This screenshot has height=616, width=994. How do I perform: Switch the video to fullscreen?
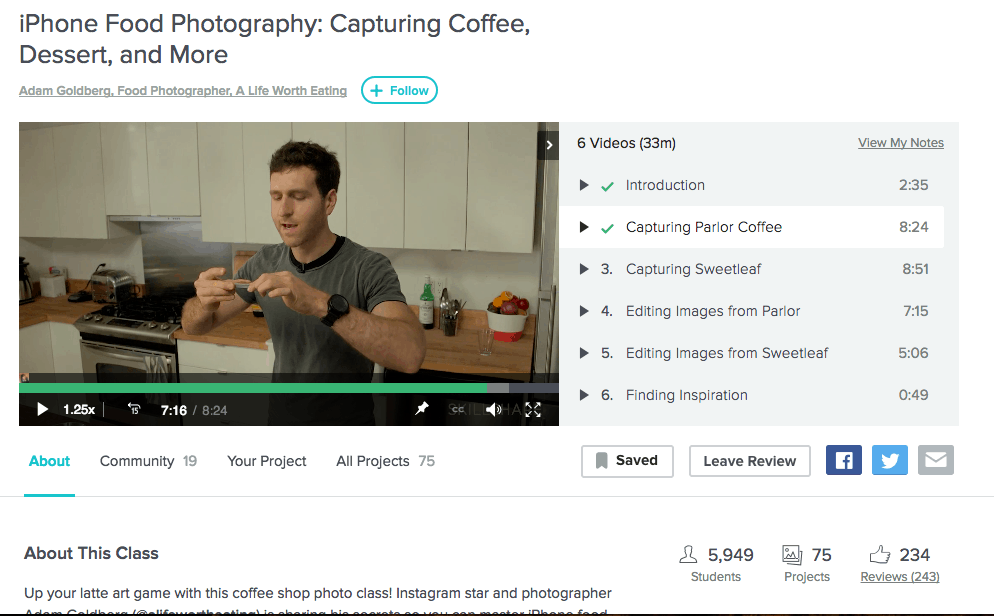coord(533,409)
